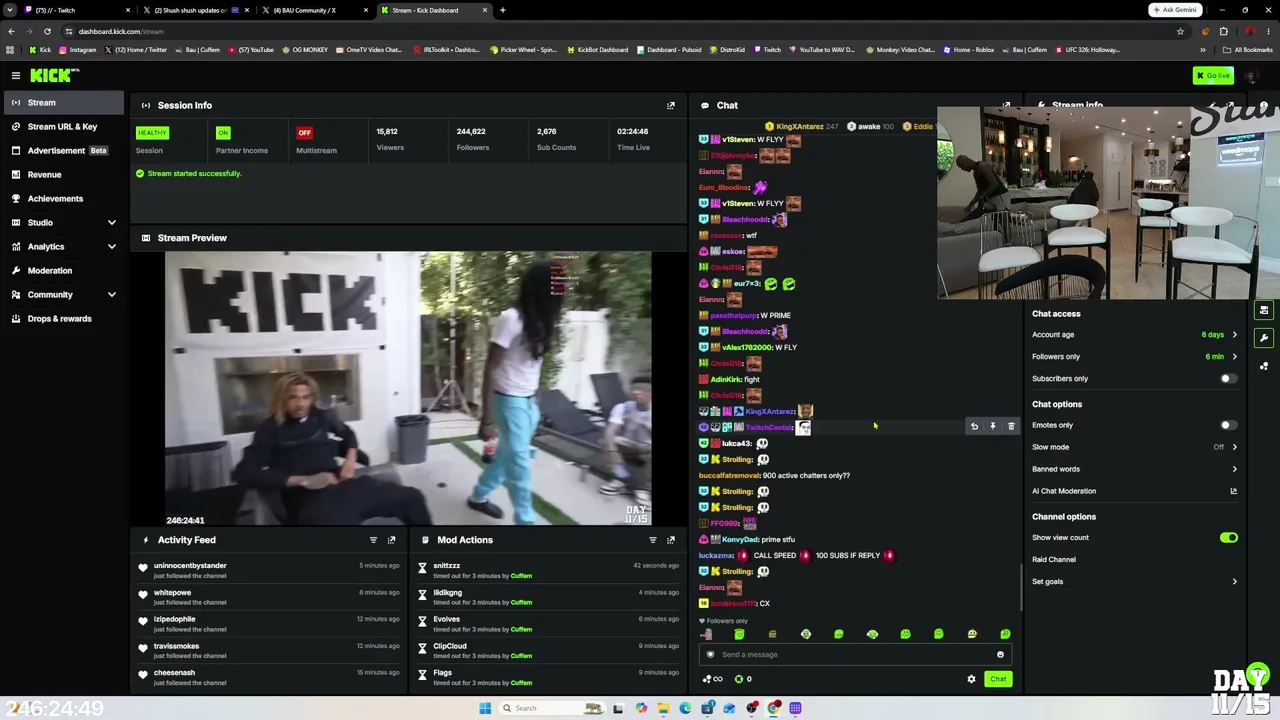Click uninnocentbystander in Activity Feed
Viewport: 1280px width, 720px height.
190,566
